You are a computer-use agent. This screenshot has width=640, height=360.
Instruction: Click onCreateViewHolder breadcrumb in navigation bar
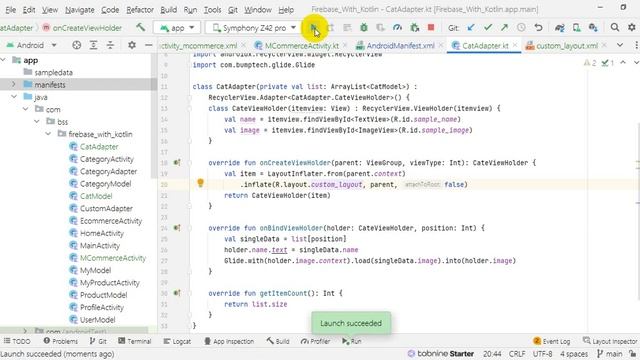coord(82,28)
